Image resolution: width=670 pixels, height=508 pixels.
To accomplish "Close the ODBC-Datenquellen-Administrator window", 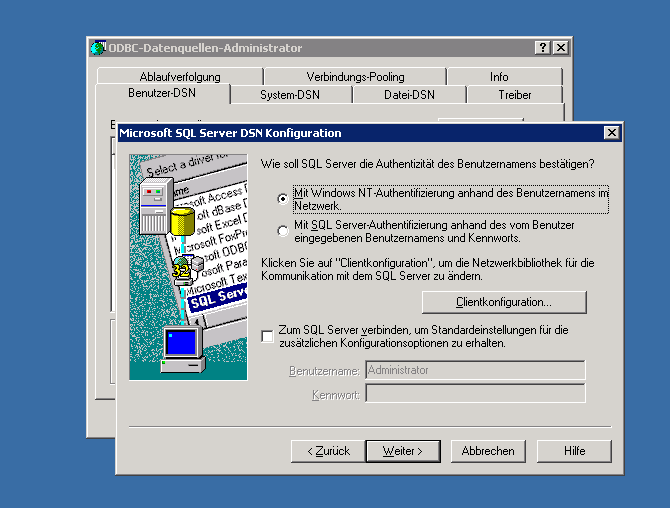I will click(x=561, y=48).
